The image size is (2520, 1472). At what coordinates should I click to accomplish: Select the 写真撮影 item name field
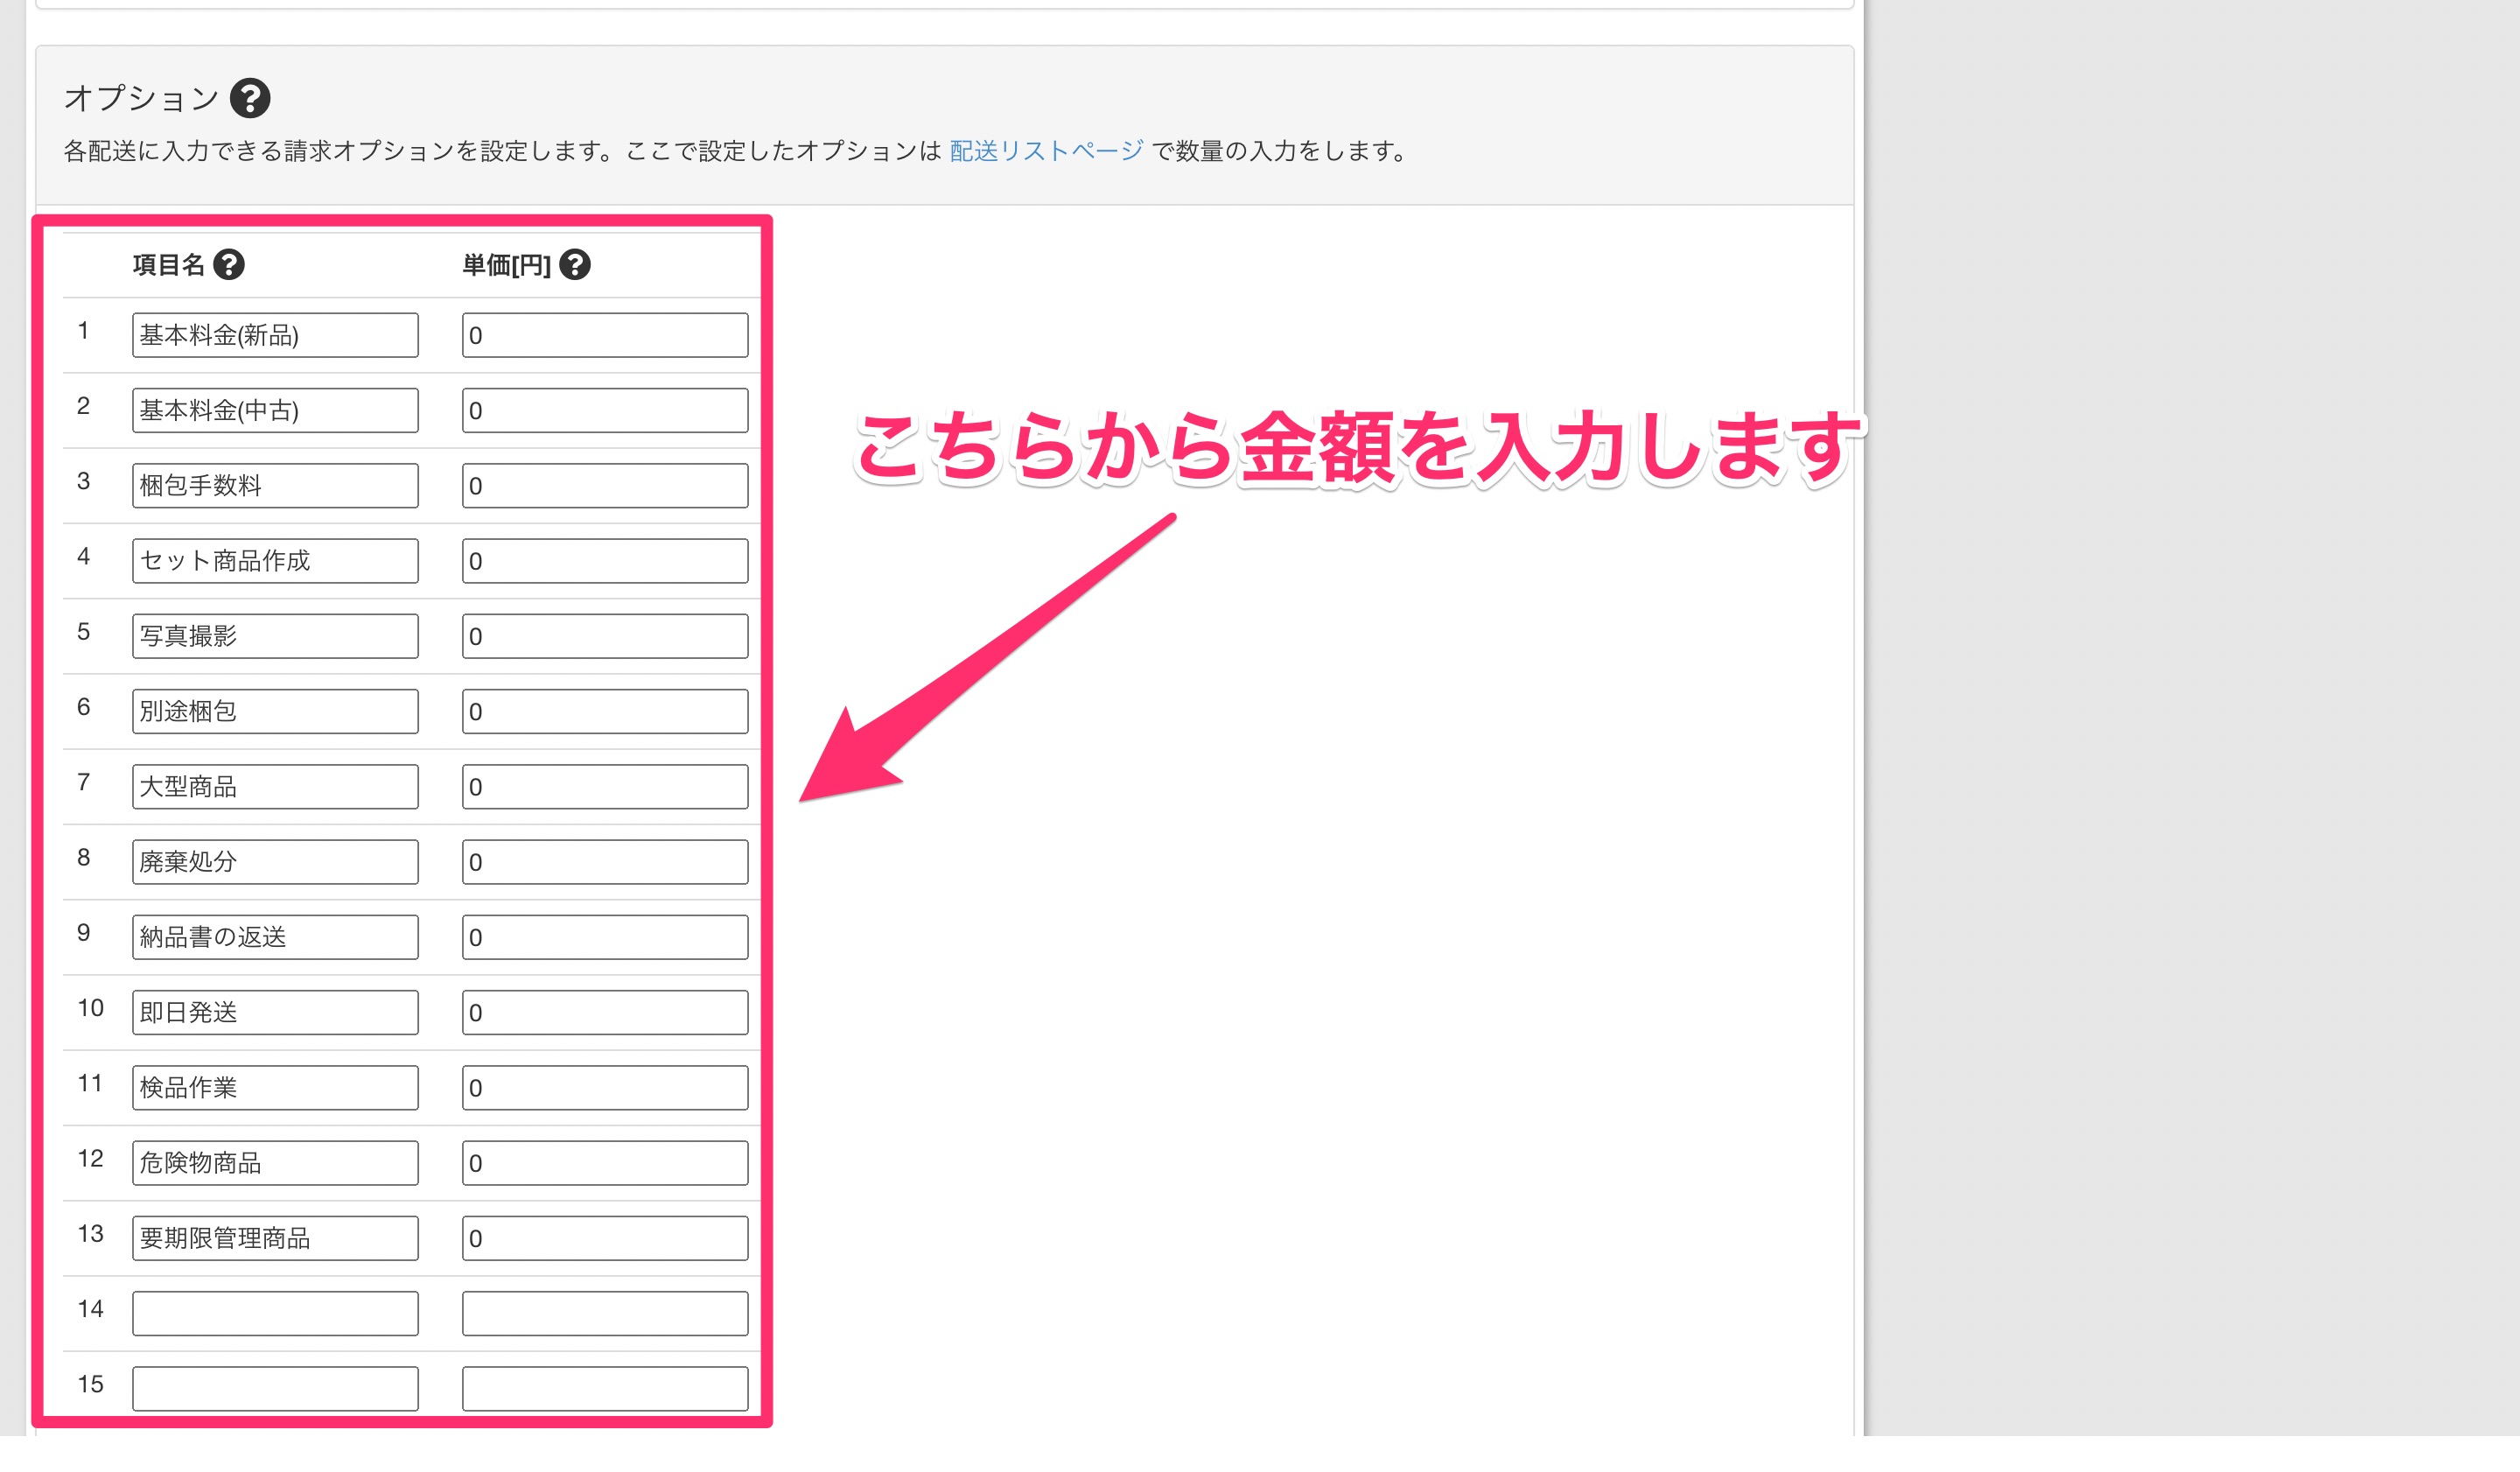(x=275, y=636)
